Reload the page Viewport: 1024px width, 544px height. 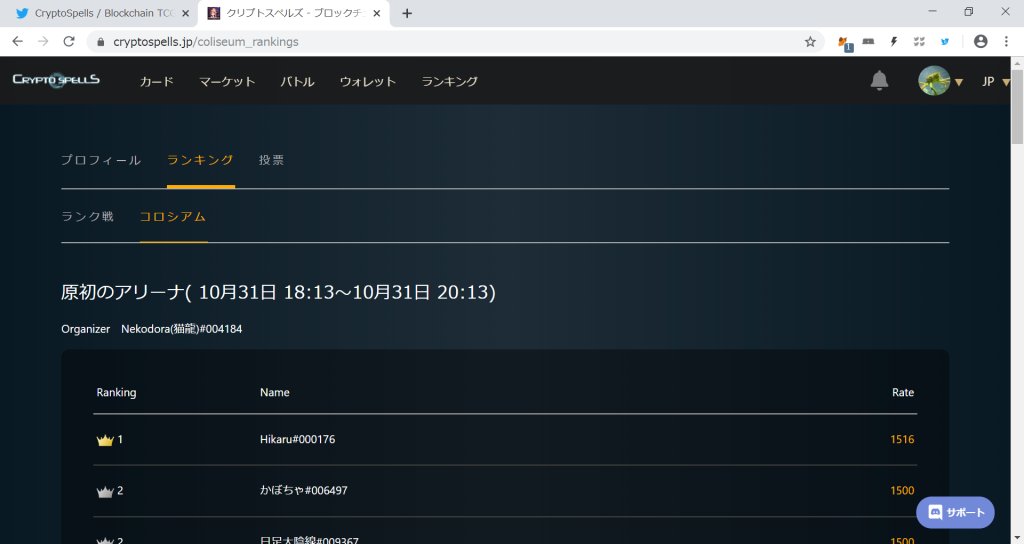[x=69, y=42]
